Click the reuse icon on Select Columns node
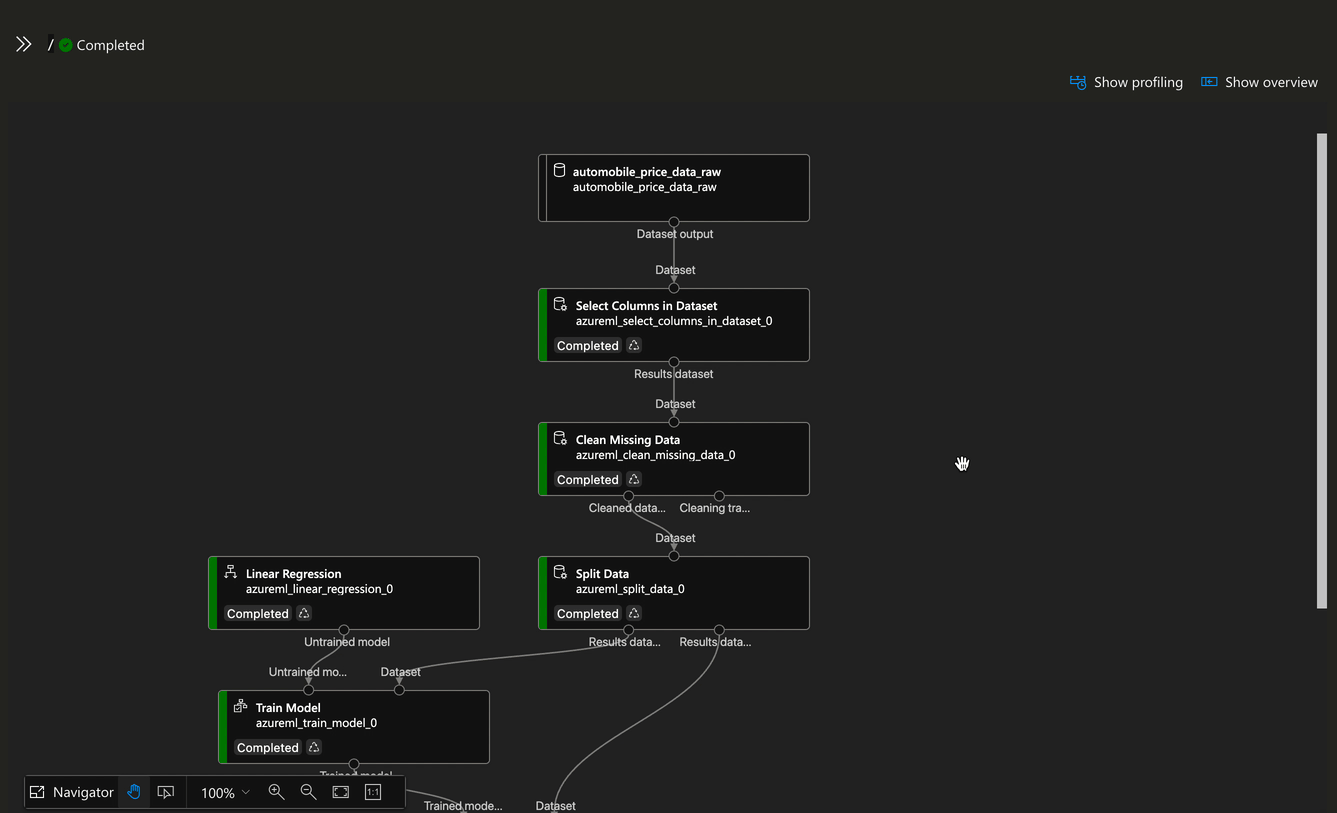Screen dimensions: 1337x813 (x=634, y=345)
